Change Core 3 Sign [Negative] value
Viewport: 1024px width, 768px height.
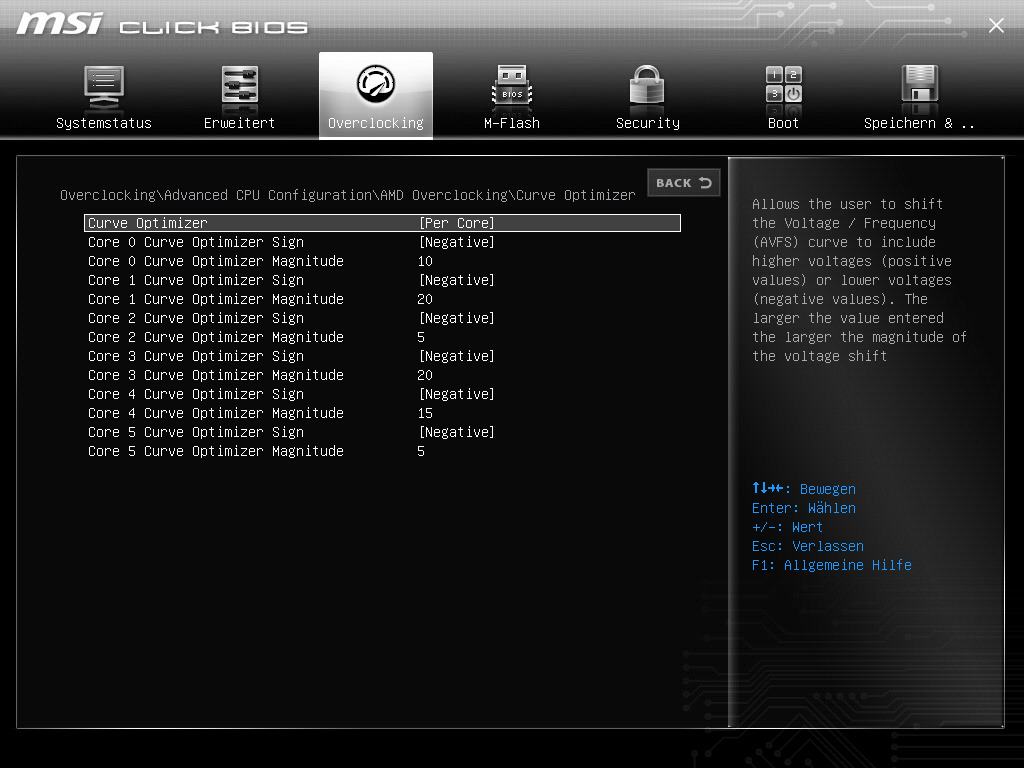(456, 356)
